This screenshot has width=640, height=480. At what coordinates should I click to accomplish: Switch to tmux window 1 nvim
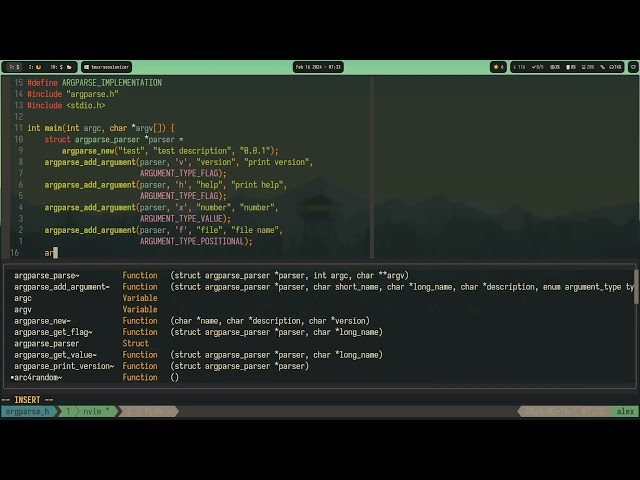click(x=88, y=411)
